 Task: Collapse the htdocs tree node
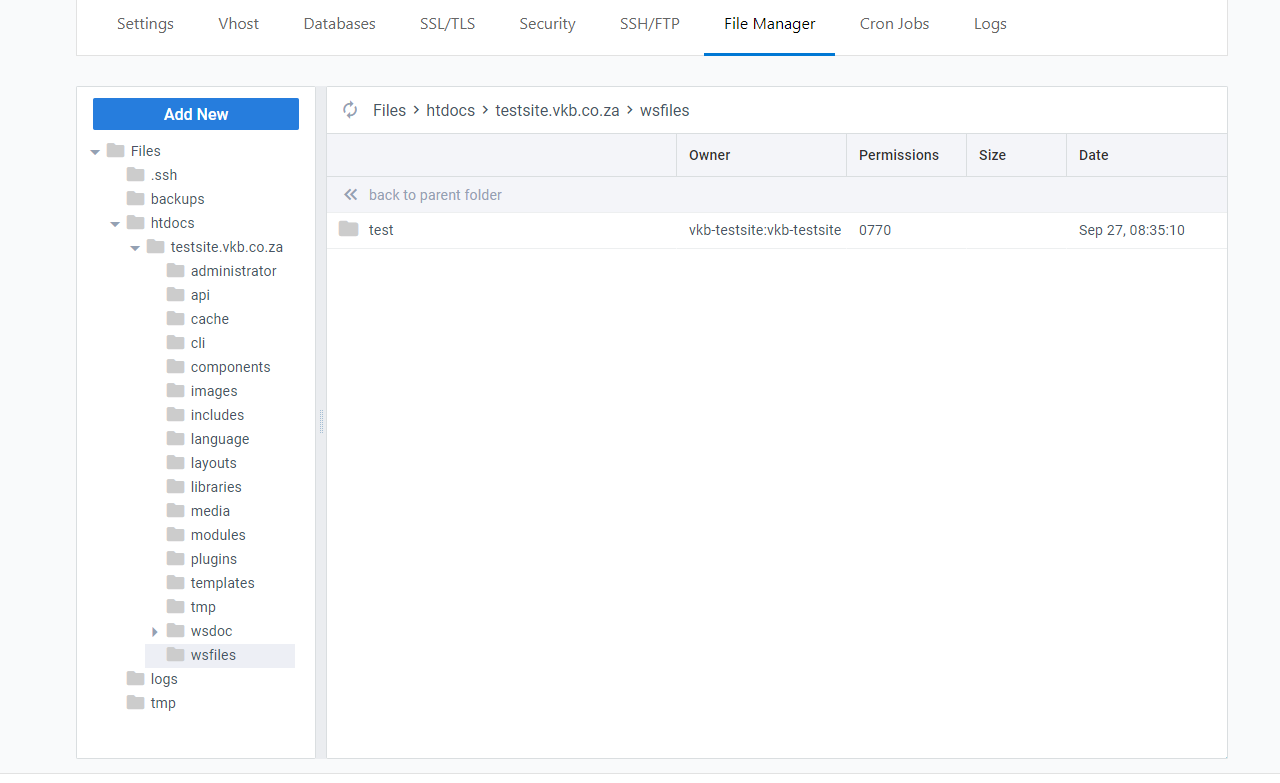[115, 222]
